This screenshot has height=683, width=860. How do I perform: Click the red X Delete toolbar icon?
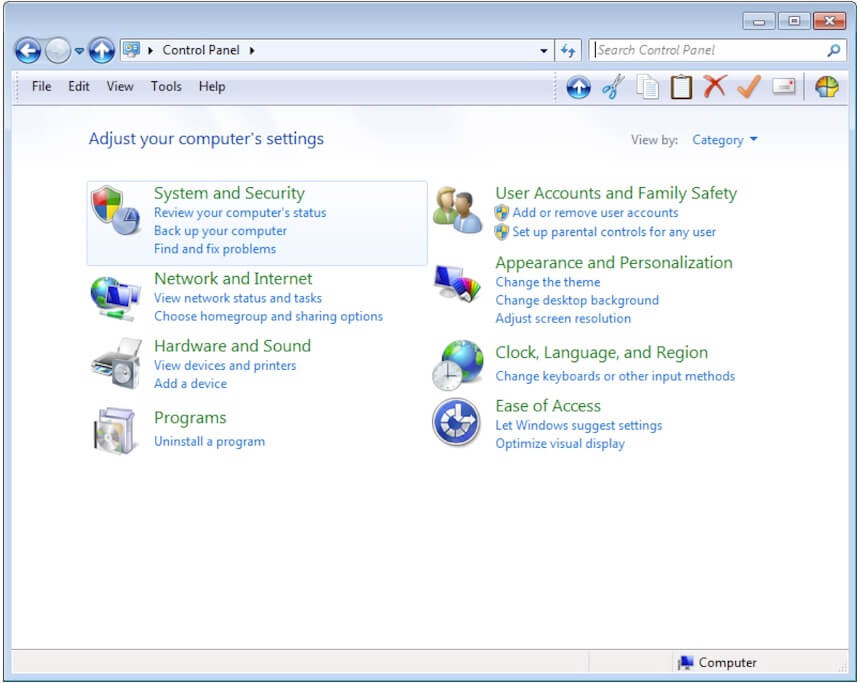pos(715,87)
